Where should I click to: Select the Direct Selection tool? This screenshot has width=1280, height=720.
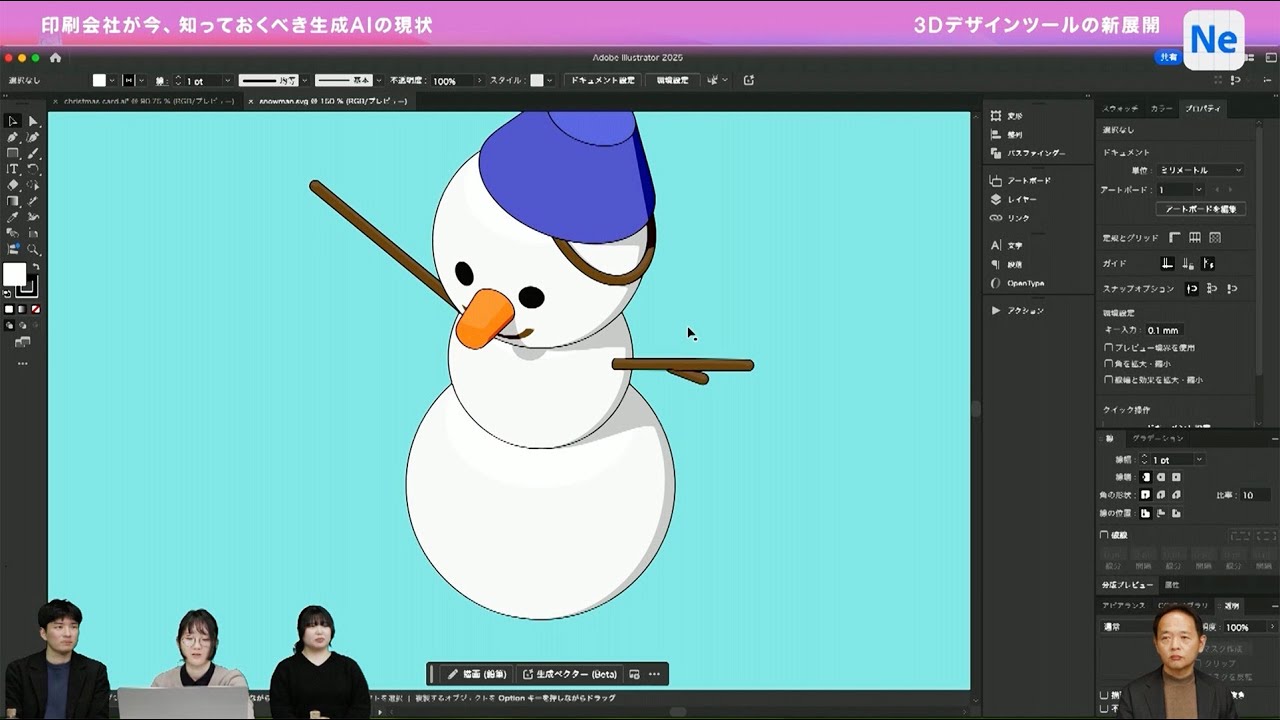pyautogui.click(x=33, y=121)
